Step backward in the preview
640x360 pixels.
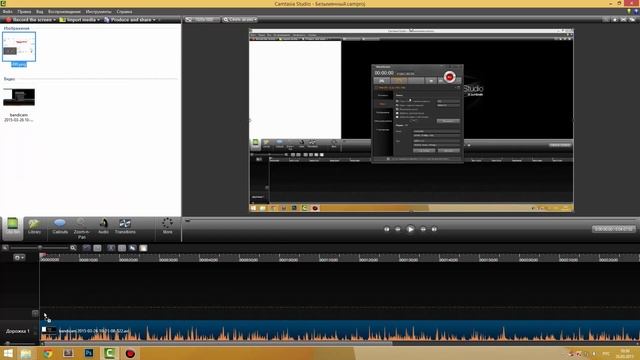click(398, 229)
